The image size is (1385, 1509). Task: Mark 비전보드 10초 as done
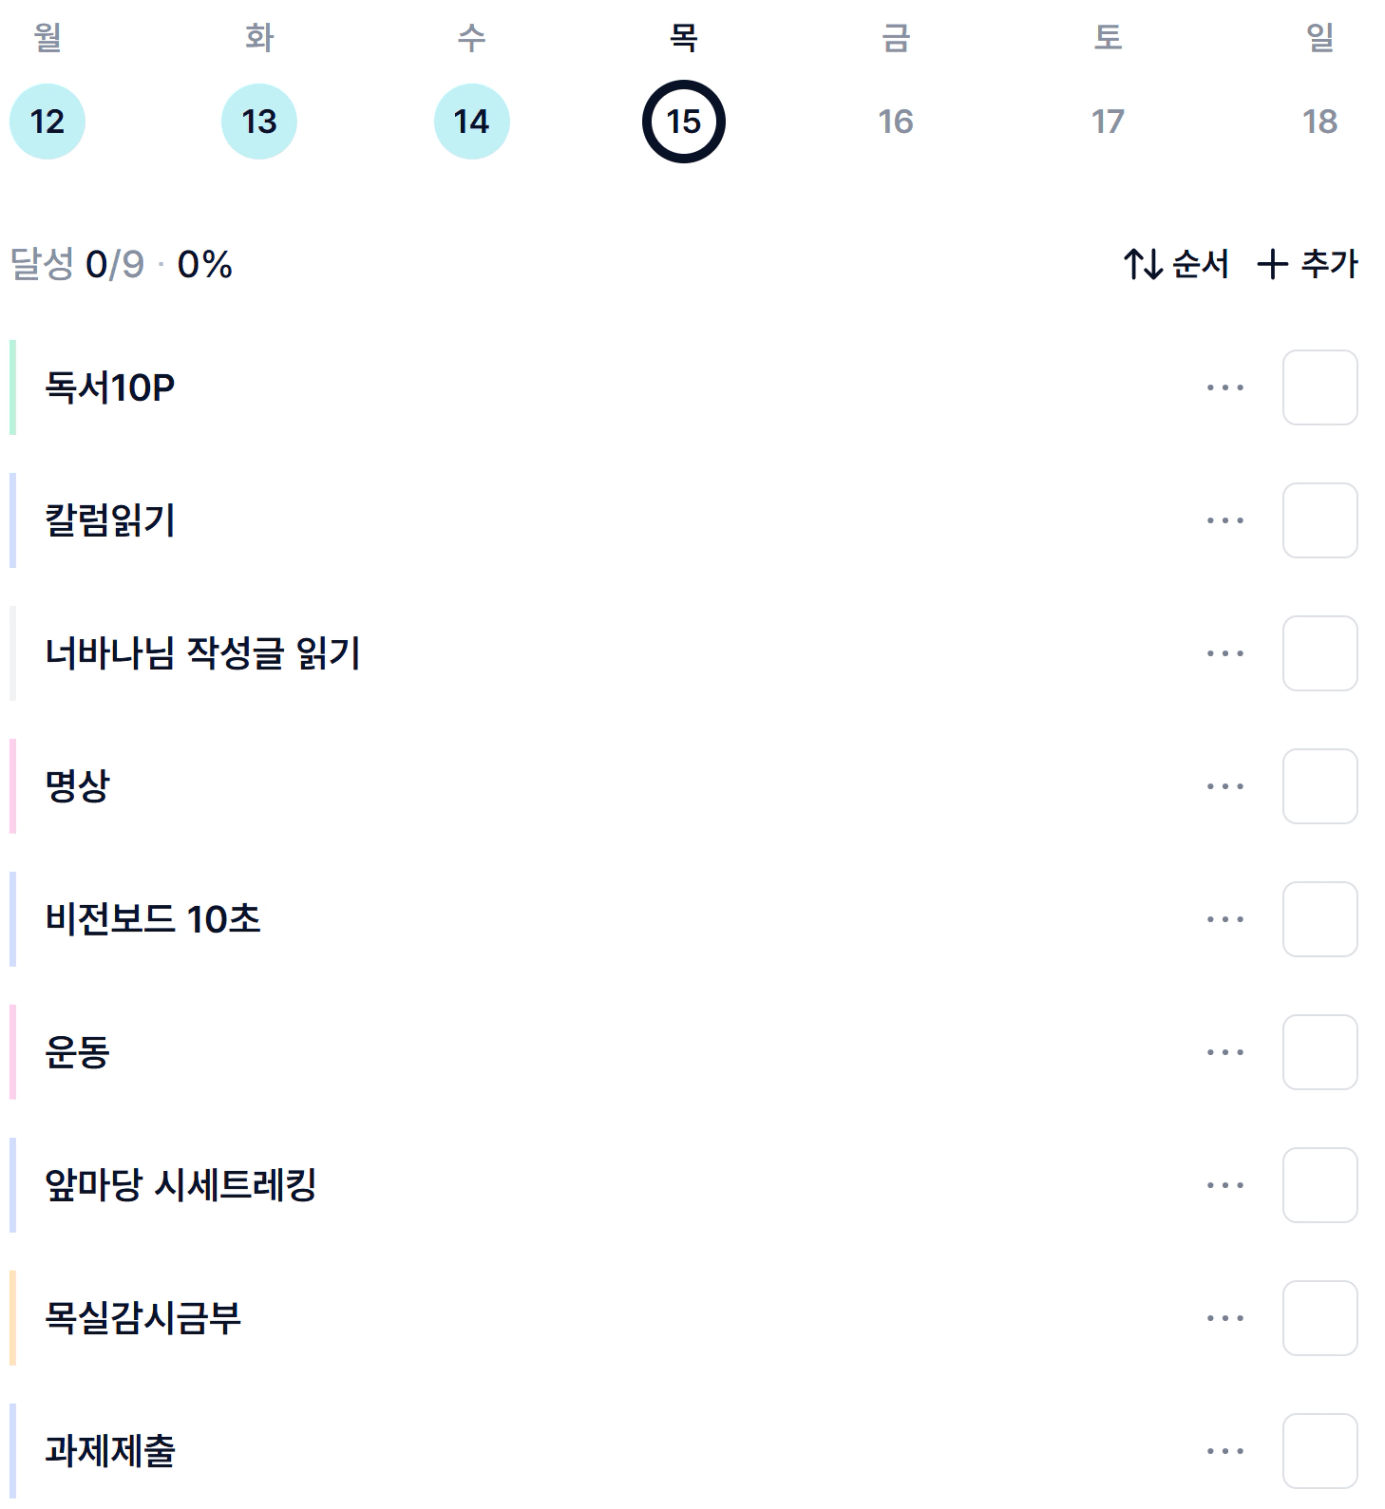coord(1319,919)
